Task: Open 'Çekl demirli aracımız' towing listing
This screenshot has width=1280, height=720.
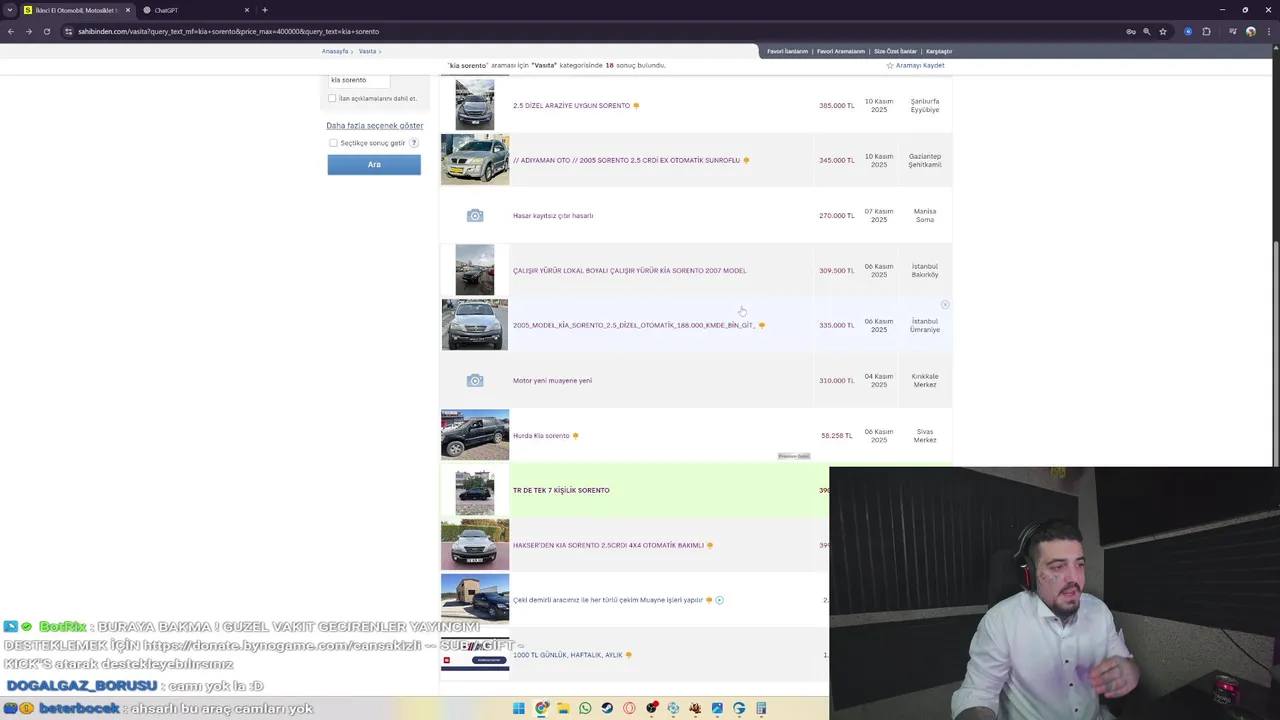Action: point(608,600)
